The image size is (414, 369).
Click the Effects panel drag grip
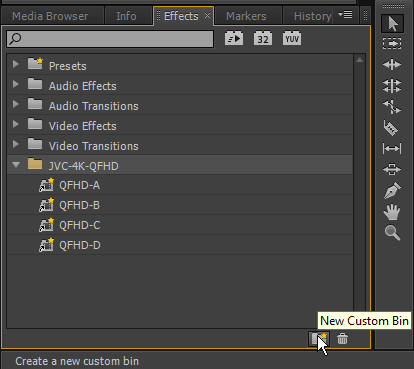tap(159, 16)
